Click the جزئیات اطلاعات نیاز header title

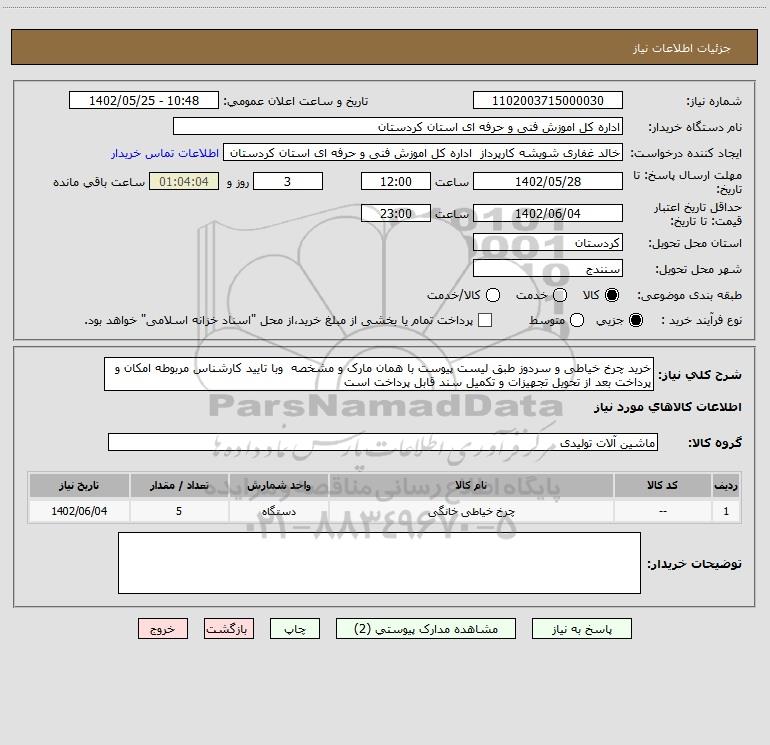tap(682, 48)
